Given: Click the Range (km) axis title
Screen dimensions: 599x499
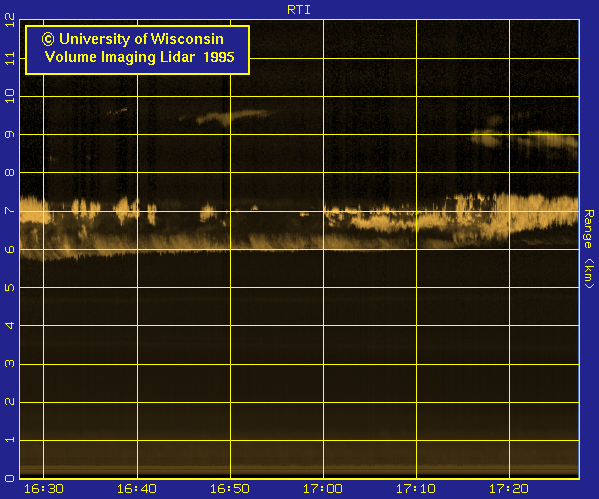Looking at the screenshot, I should pyautogui.click(x=589, y=249).
